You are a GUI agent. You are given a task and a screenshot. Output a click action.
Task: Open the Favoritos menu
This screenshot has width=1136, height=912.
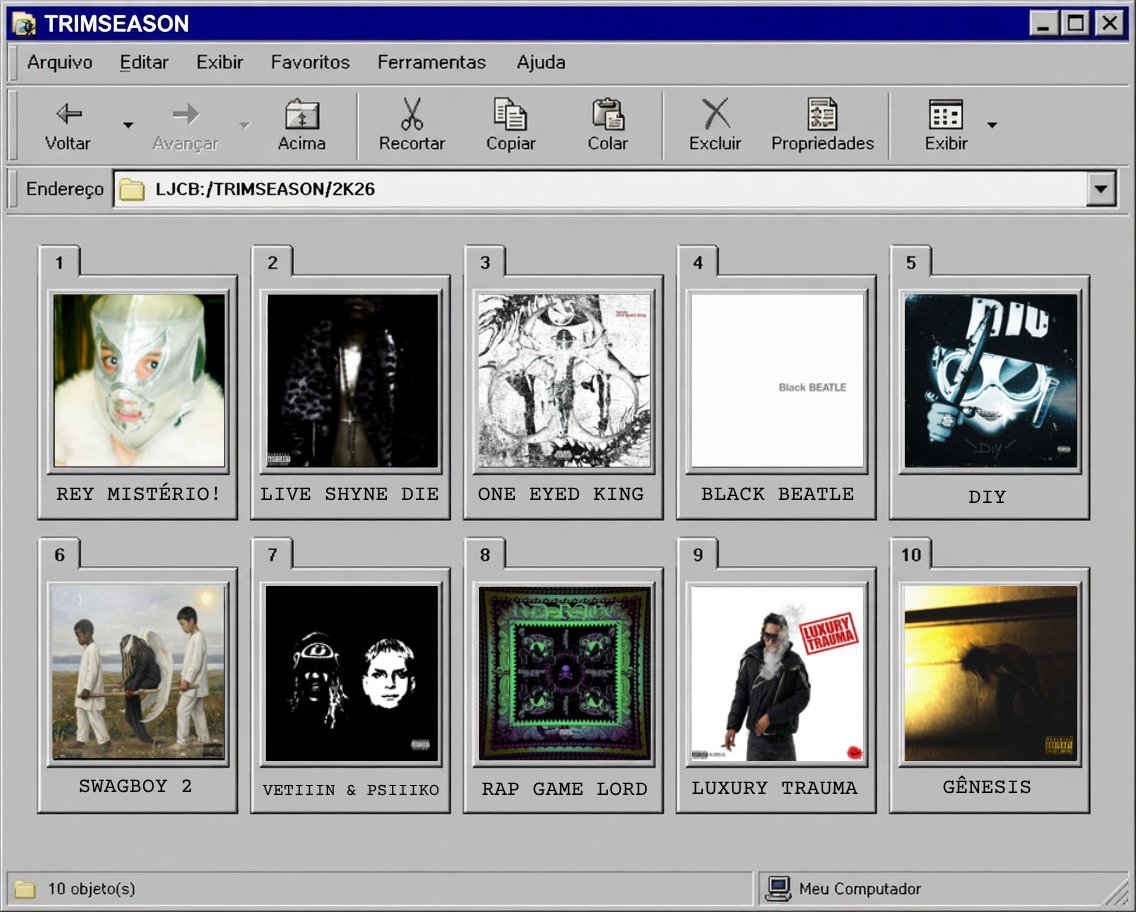tap(310, 62)
